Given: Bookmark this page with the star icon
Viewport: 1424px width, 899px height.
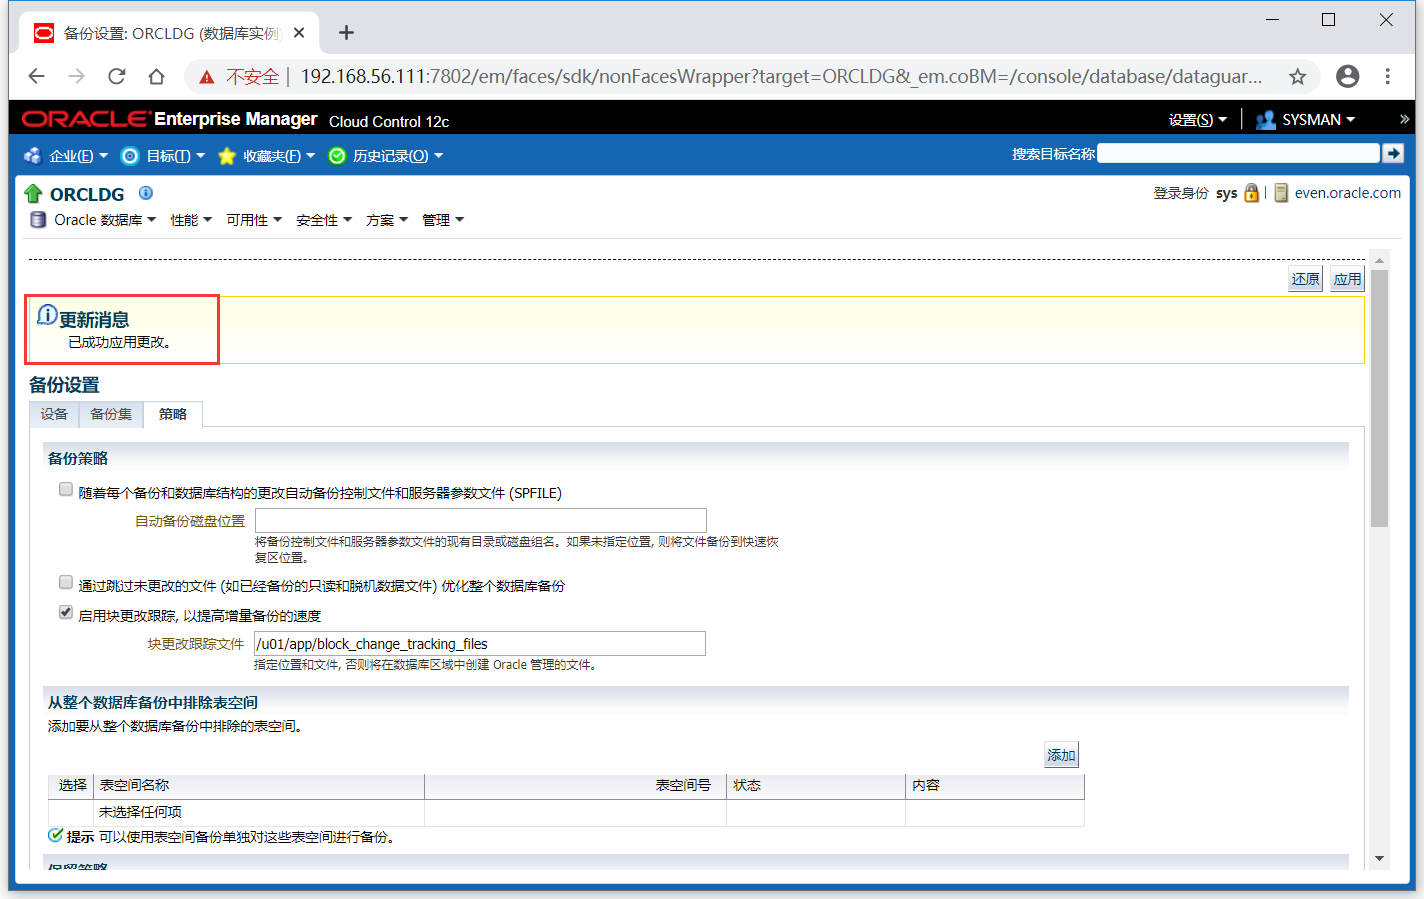Looking at the screenshot, I should pyautogui.click(x=1298, y=77).
